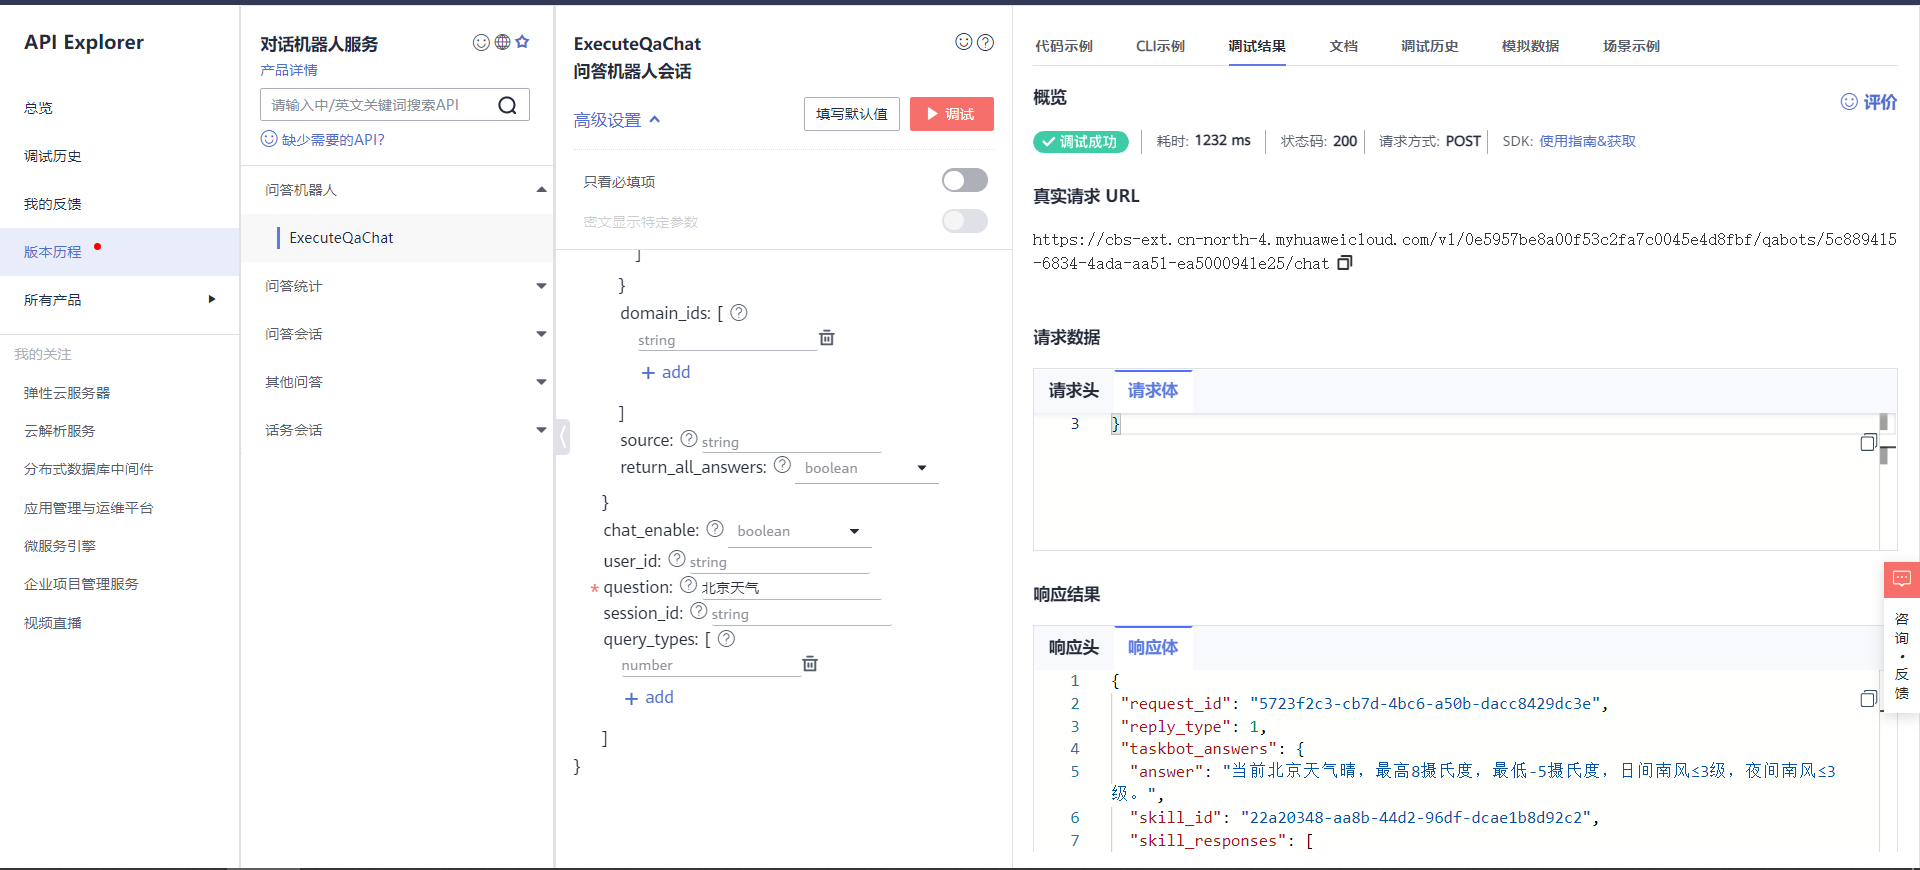Viewport: 1920px width, 870px height.
Task: Open 版本历程 in left sidebar
Action: click(x=53, y=252)
